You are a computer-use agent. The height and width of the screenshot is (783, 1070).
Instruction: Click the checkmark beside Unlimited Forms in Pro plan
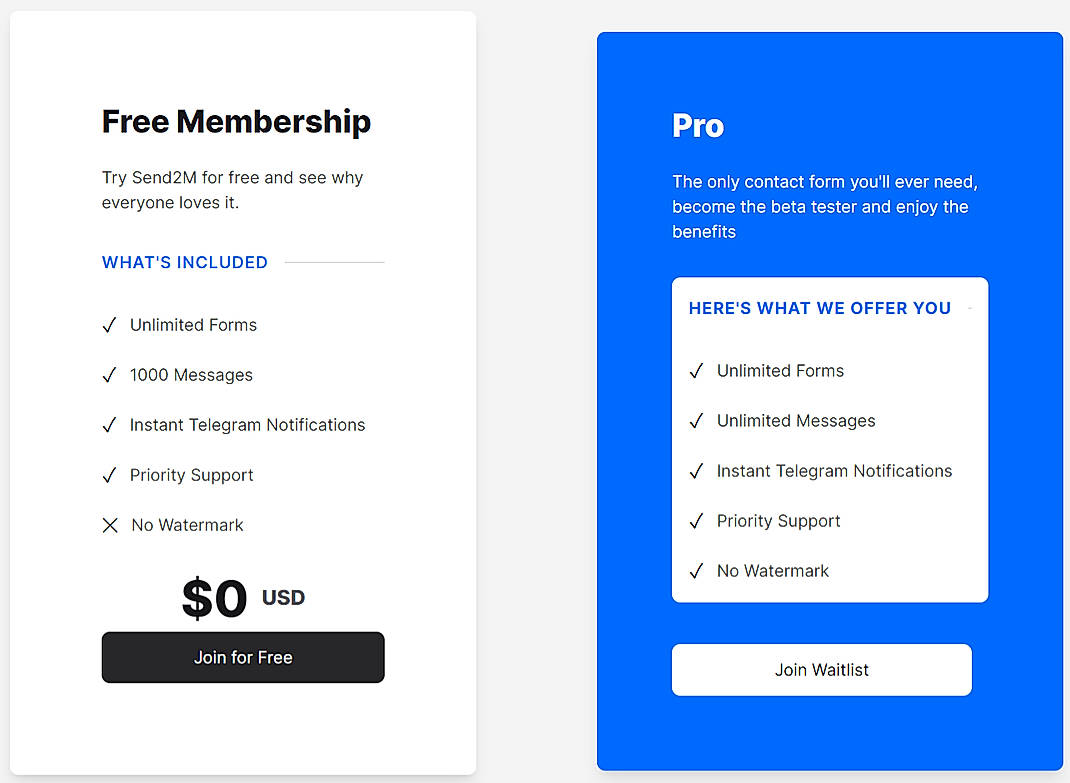(x=697, y=370)
